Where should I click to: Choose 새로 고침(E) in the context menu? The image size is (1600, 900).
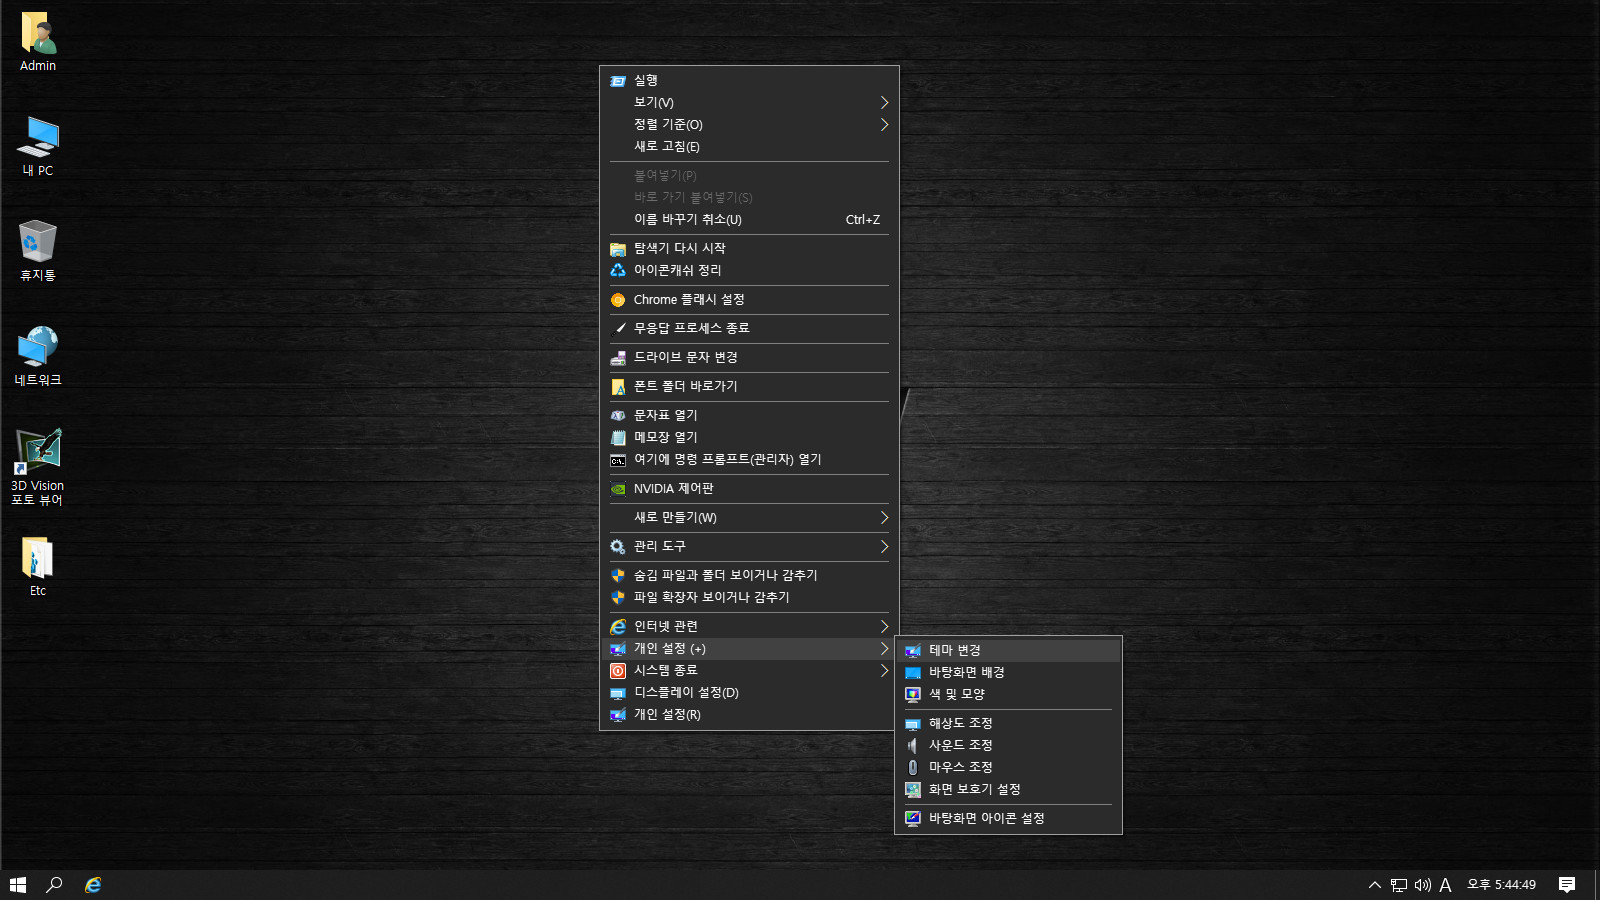749,146
